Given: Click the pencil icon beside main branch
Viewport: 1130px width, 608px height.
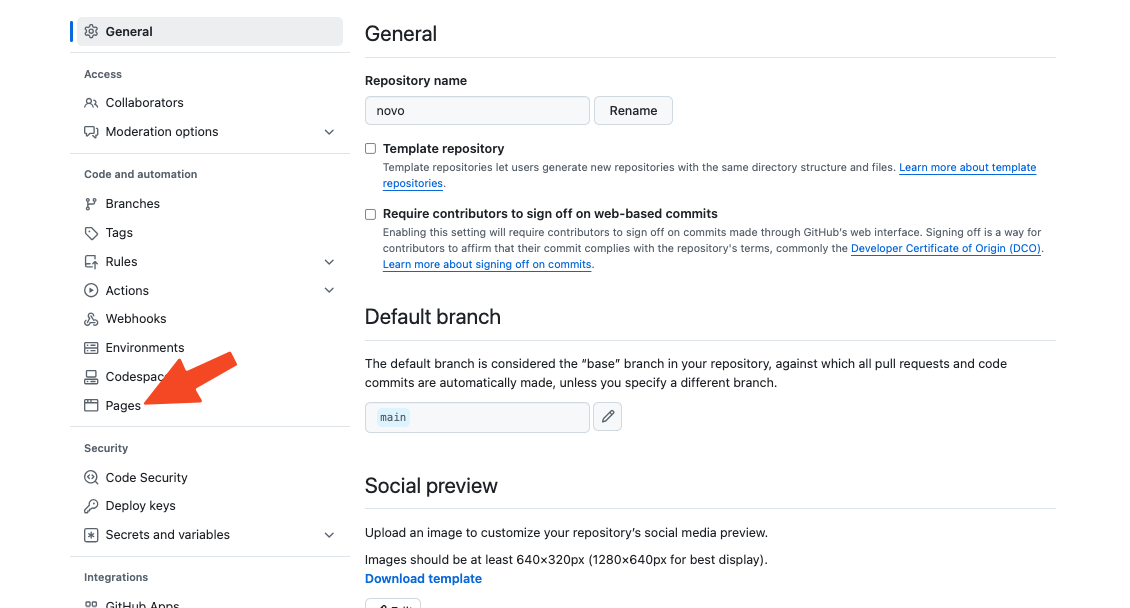Looking at the screenshot, I should [607, 417].
